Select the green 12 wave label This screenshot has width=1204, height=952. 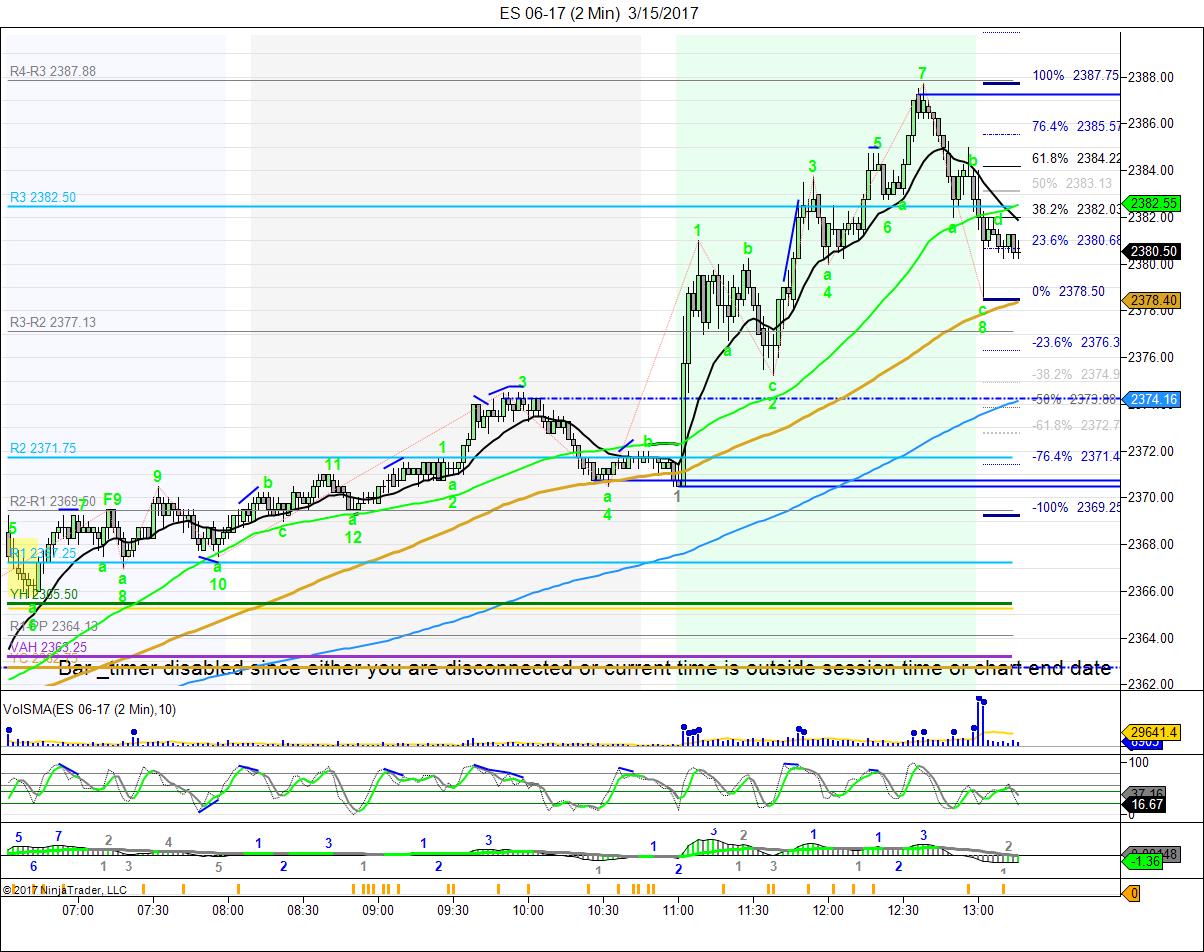coord(353,537)
